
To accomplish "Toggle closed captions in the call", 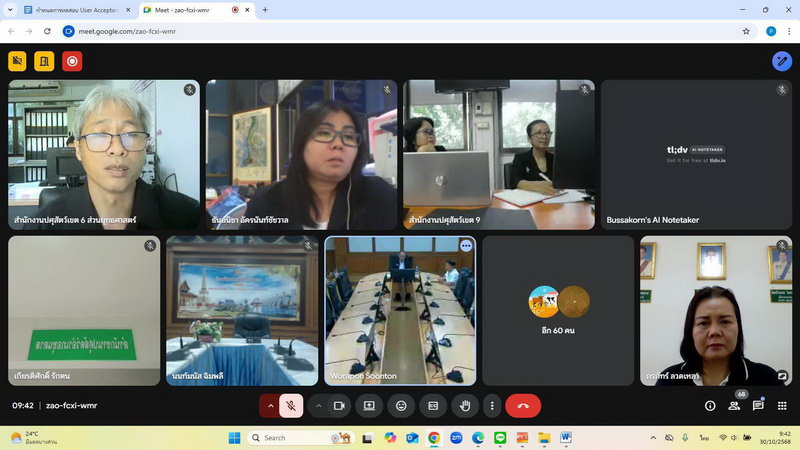I will (x=433, y=406).
